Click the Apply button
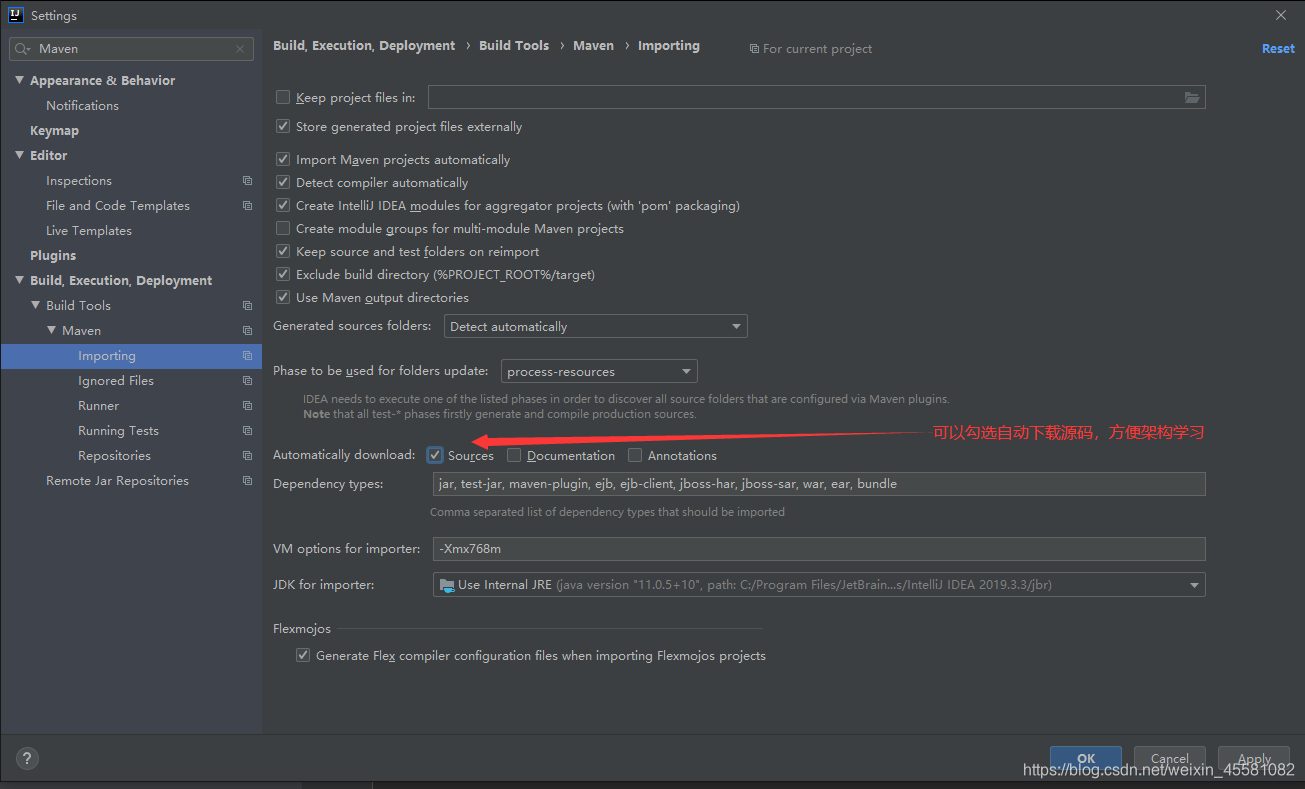 point(1254,759)
